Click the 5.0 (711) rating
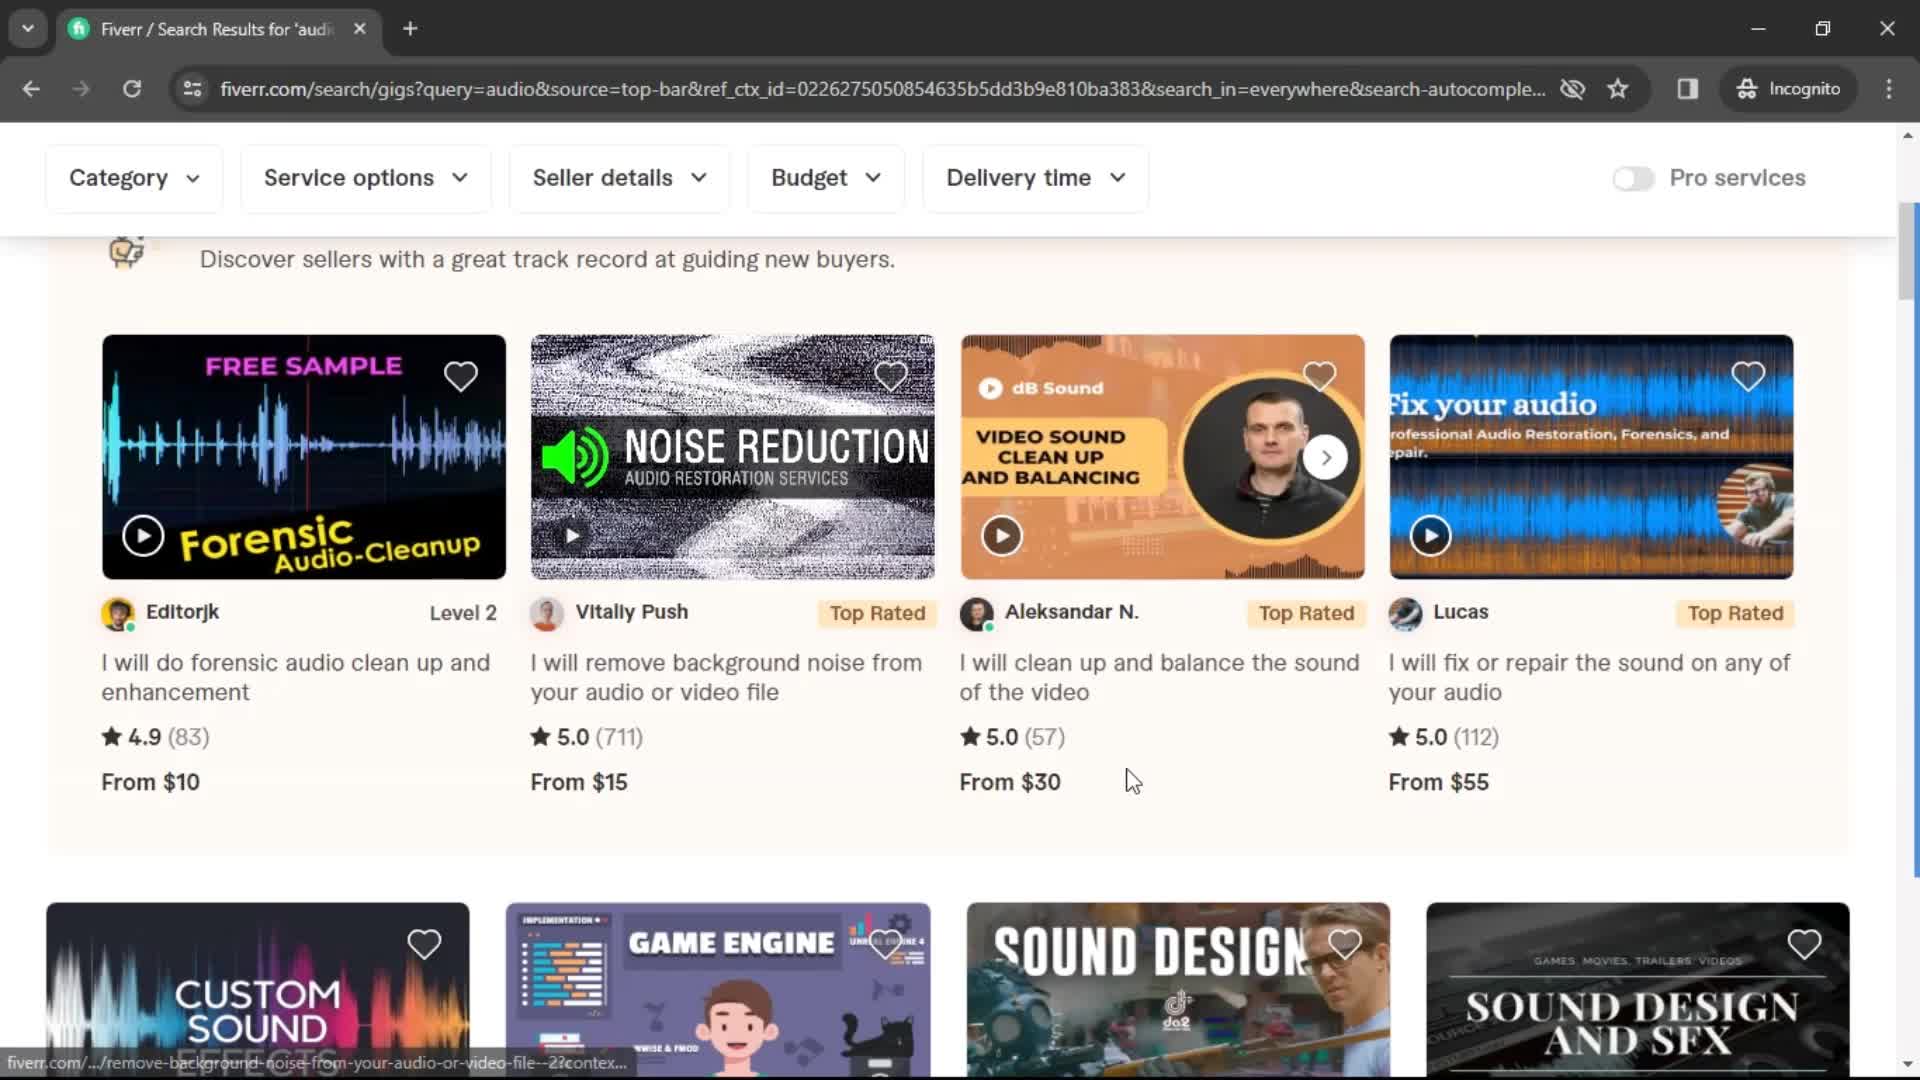 pos(587,737)
